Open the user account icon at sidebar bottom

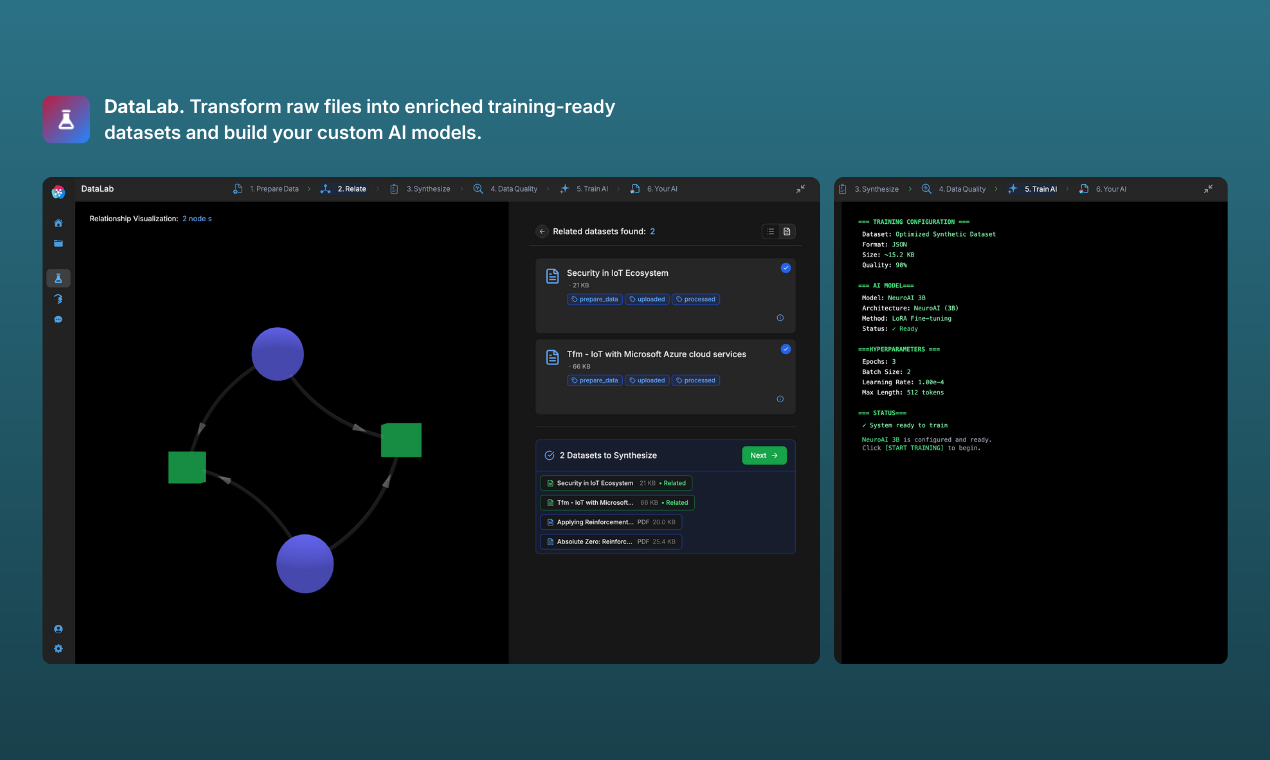[58, 628]
